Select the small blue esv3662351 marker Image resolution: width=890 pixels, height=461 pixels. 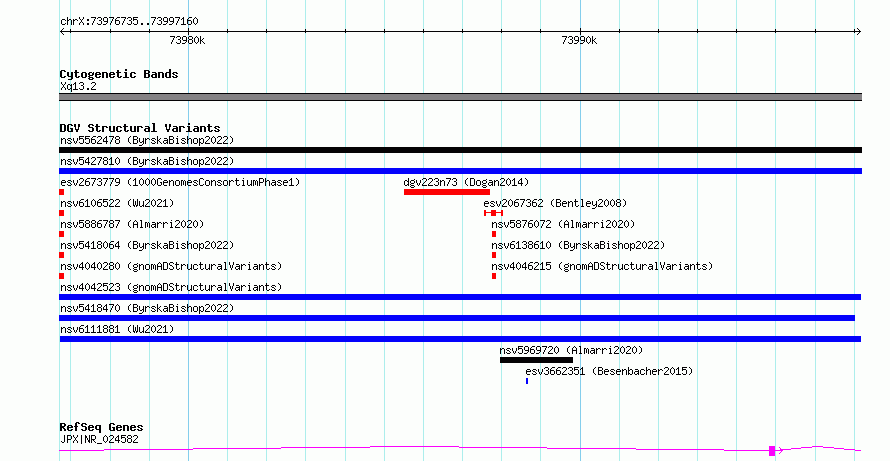coord(527,381)
